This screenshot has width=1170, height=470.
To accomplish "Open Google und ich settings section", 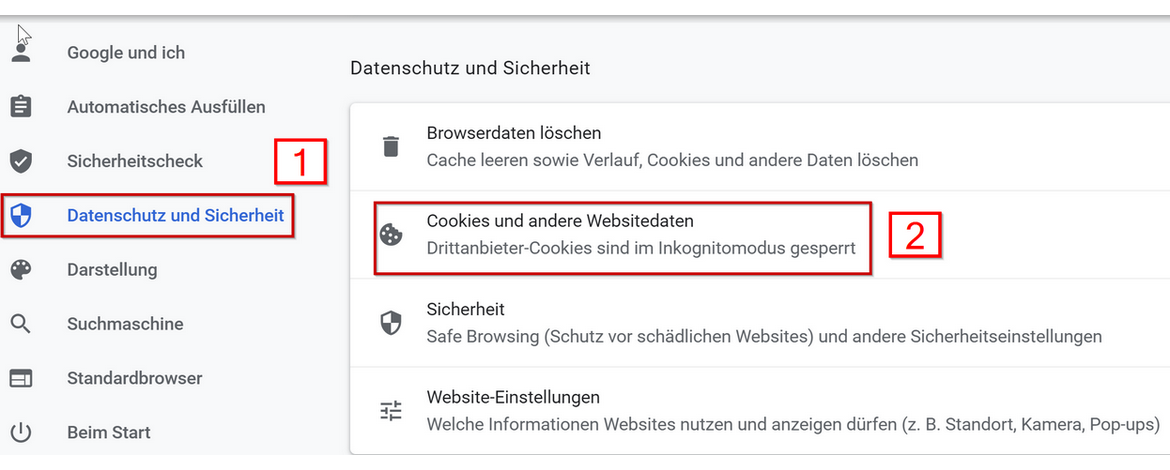I will click(126, 53).
